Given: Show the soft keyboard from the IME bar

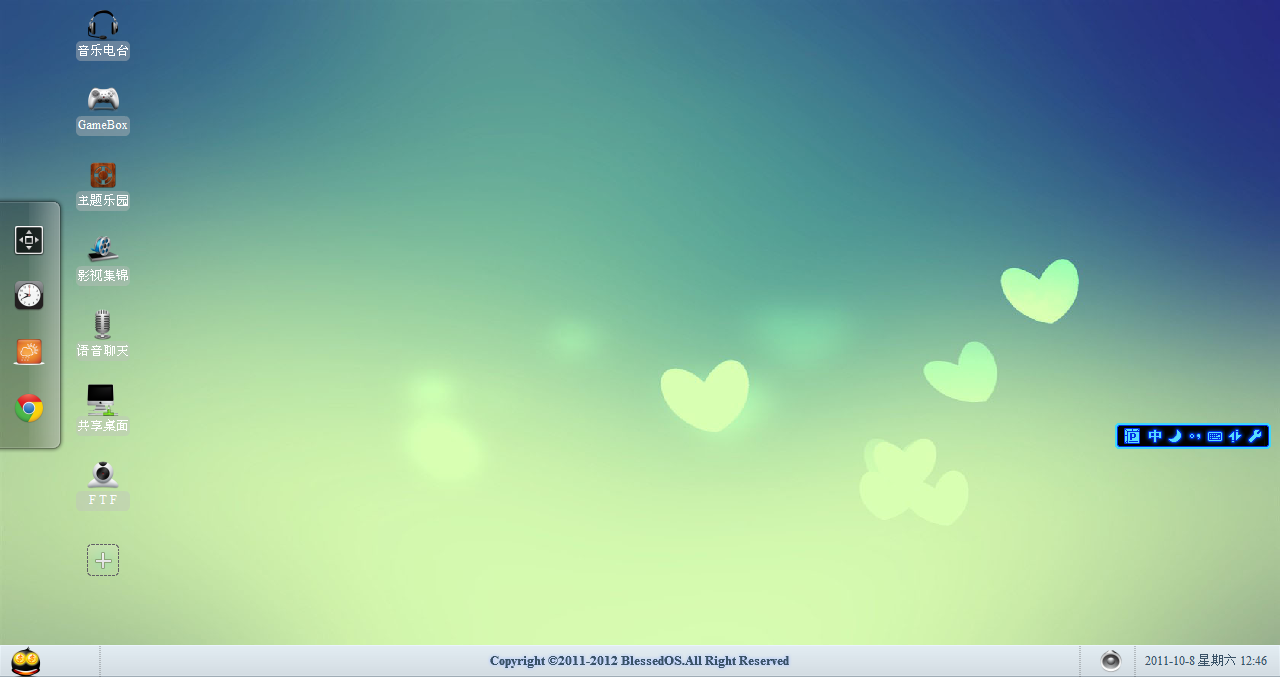Looking at the screenshot, I should point(1213,436).
